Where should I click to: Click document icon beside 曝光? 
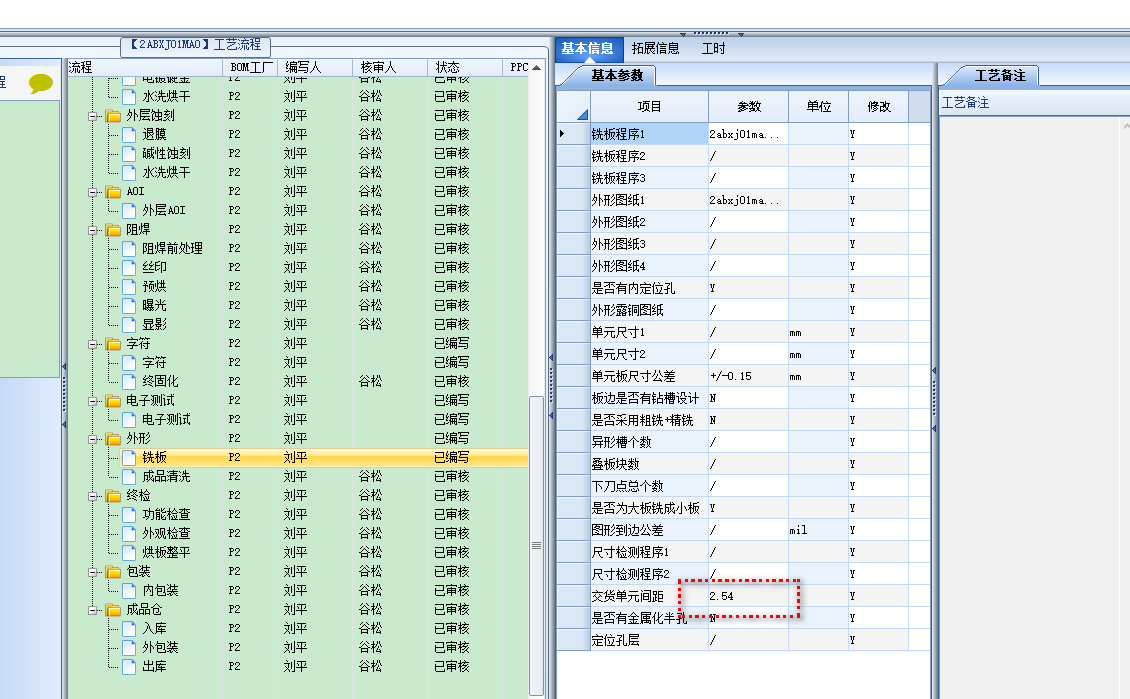click(x=129, y=306)
